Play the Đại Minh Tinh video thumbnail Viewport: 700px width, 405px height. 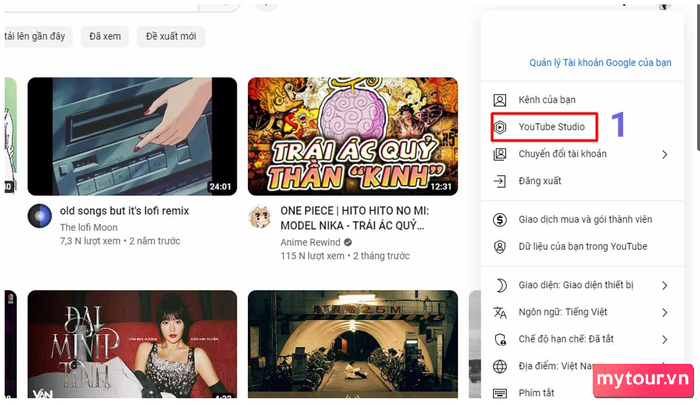[132, 344]
